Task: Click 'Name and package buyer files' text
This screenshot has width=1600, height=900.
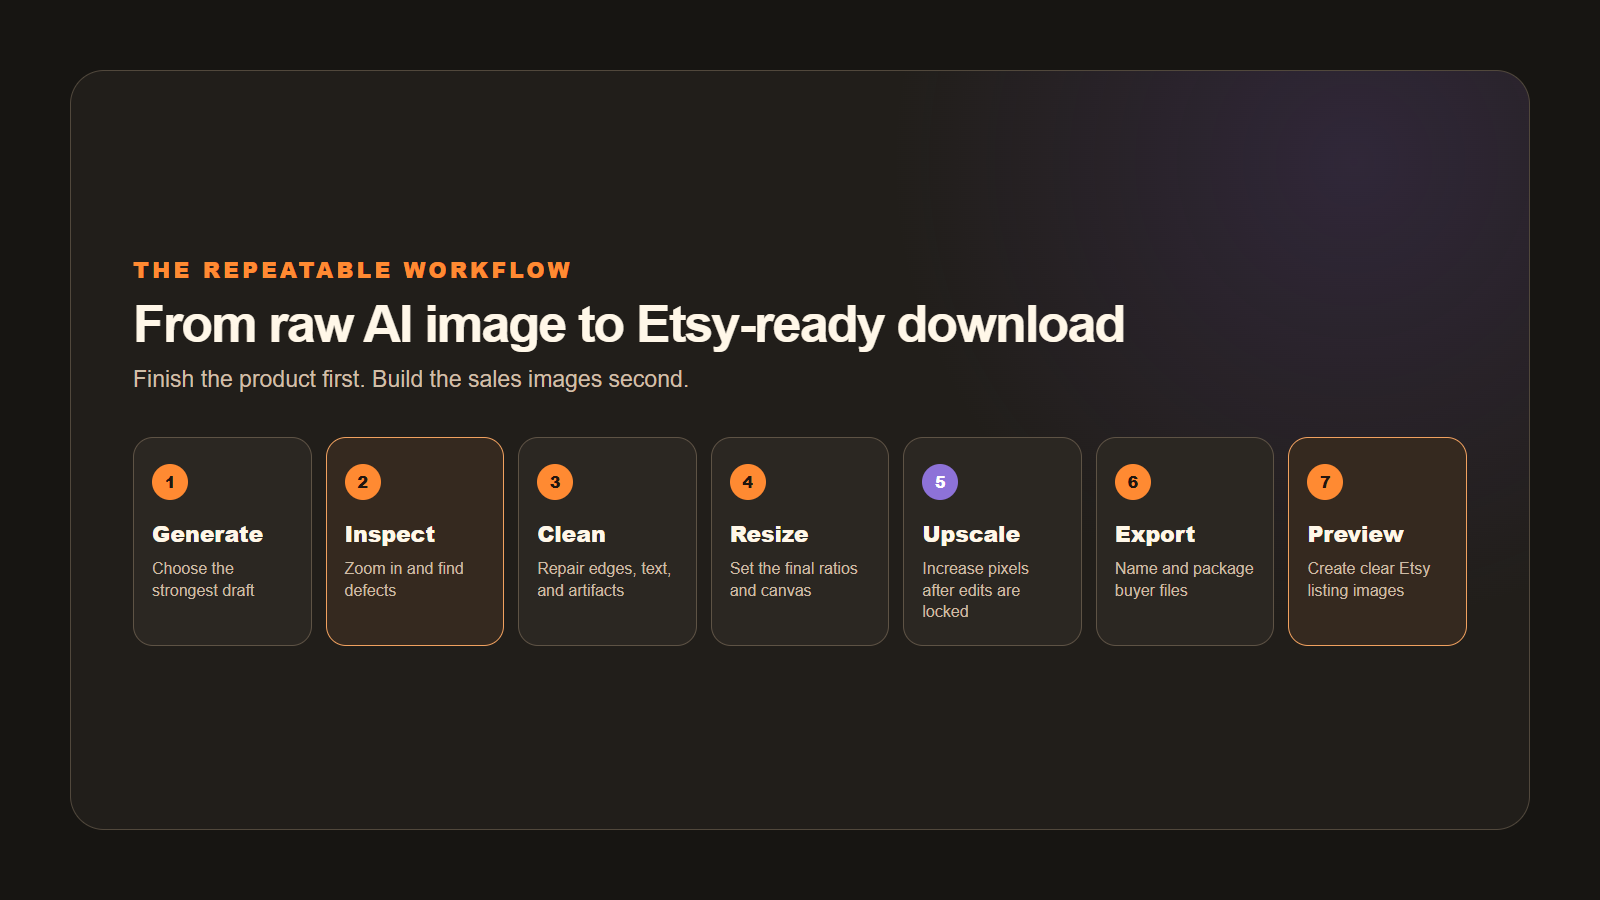Action: (x=1184, y=579)
